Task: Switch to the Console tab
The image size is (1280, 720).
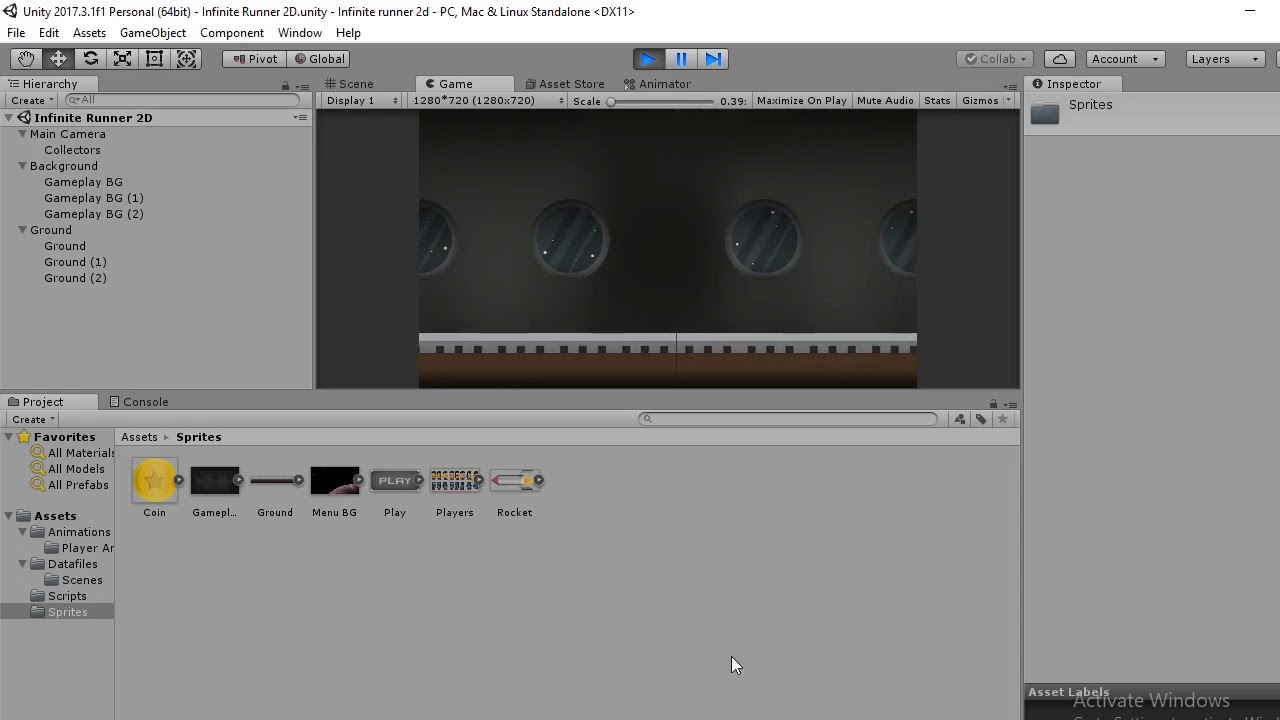Action: [x=139, y=402]
